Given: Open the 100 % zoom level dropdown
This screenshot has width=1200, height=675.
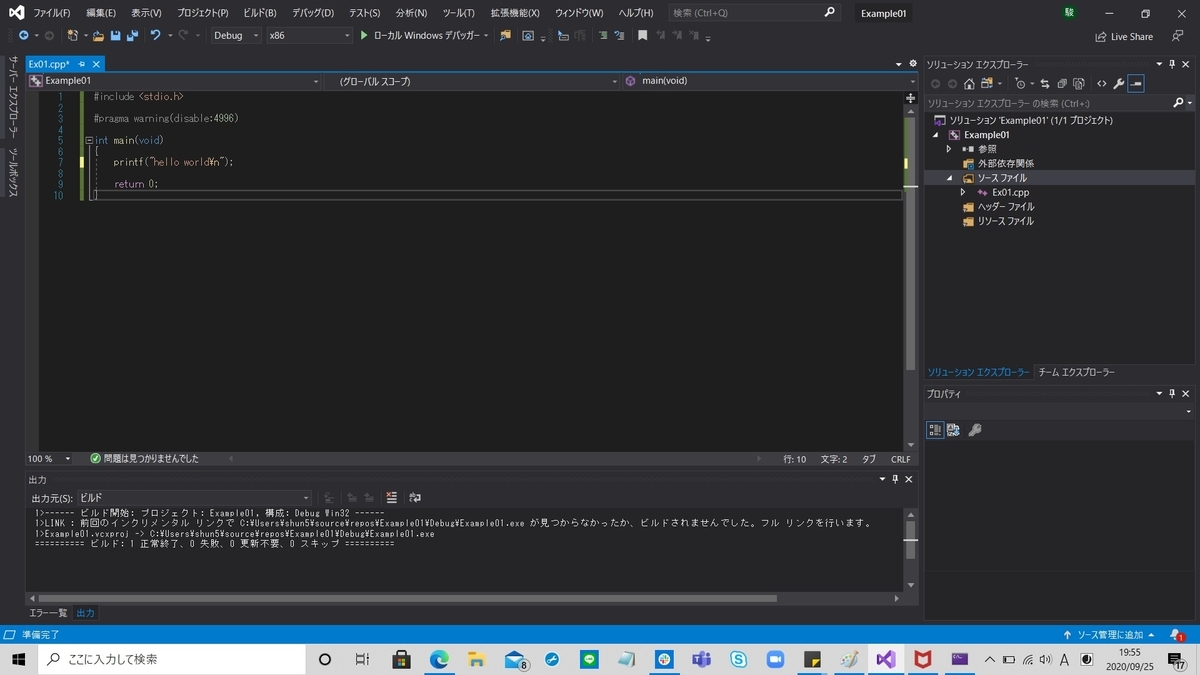Looking at the screenshot, I should 50,458.
